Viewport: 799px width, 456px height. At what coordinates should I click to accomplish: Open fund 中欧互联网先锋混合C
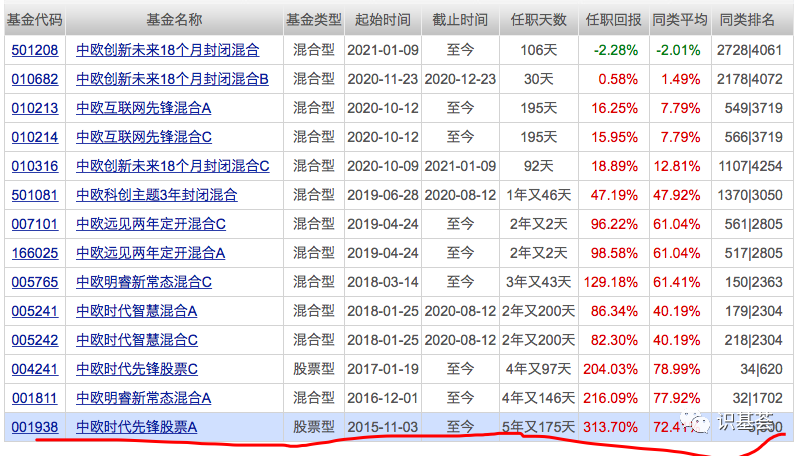click(144, 137)
